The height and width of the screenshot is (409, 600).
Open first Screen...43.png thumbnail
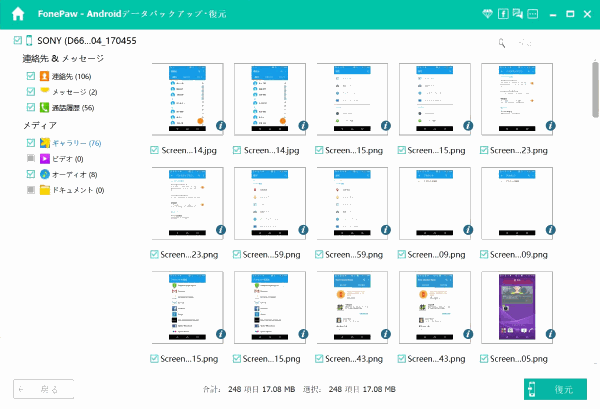(352, 308)
